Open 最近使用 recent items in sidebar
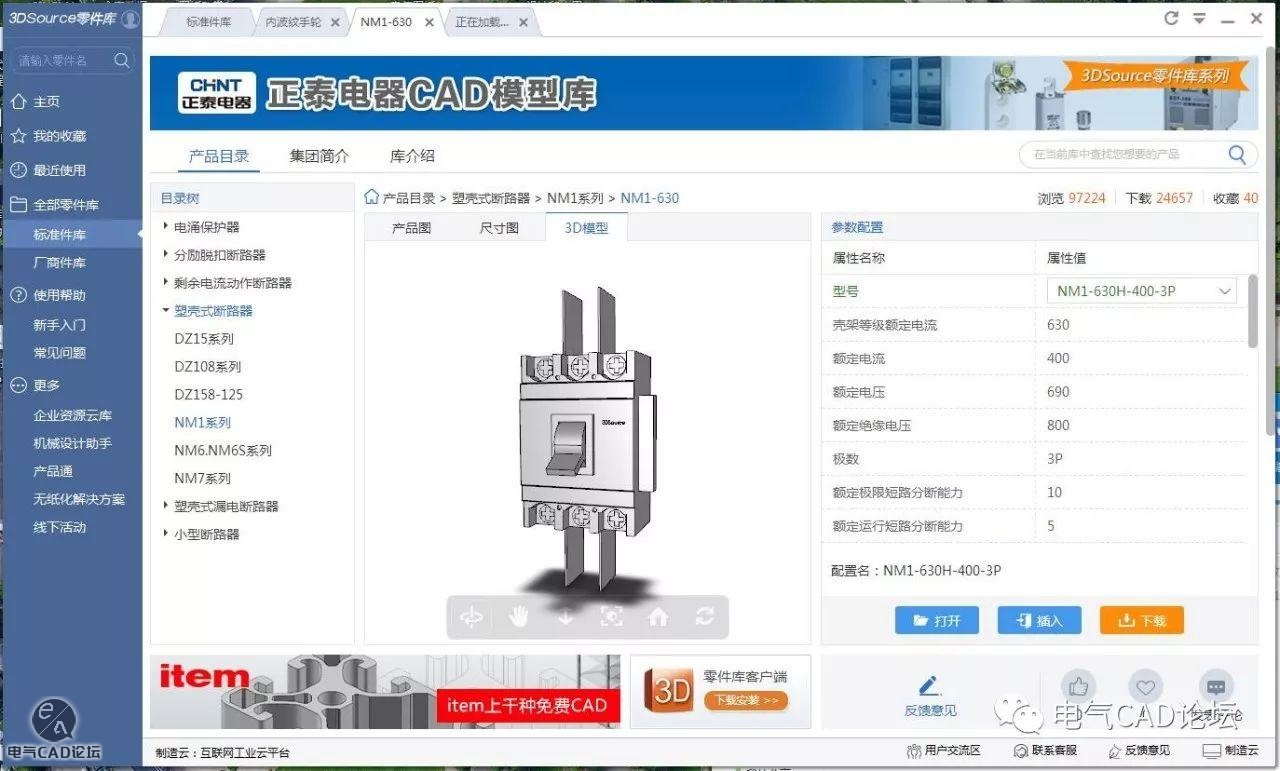Viewport: 1280px width, 771px height. tap(48, 170)
